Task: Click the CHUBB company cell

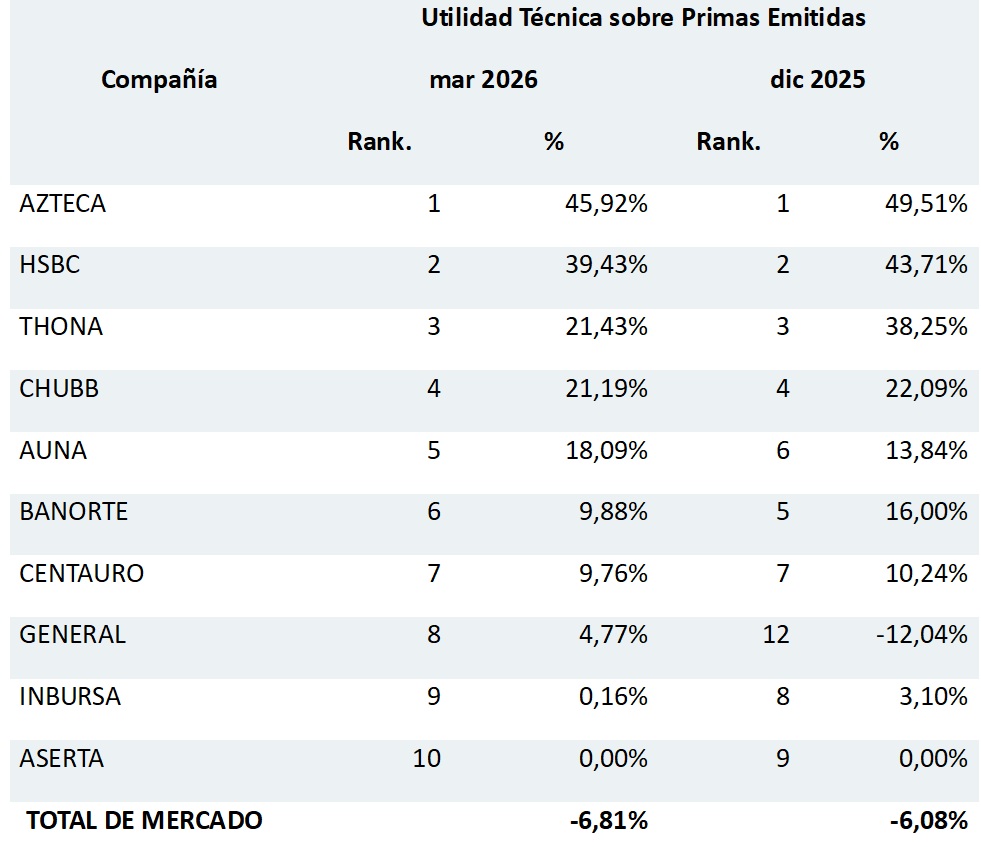Action: (x=59, y=388)
